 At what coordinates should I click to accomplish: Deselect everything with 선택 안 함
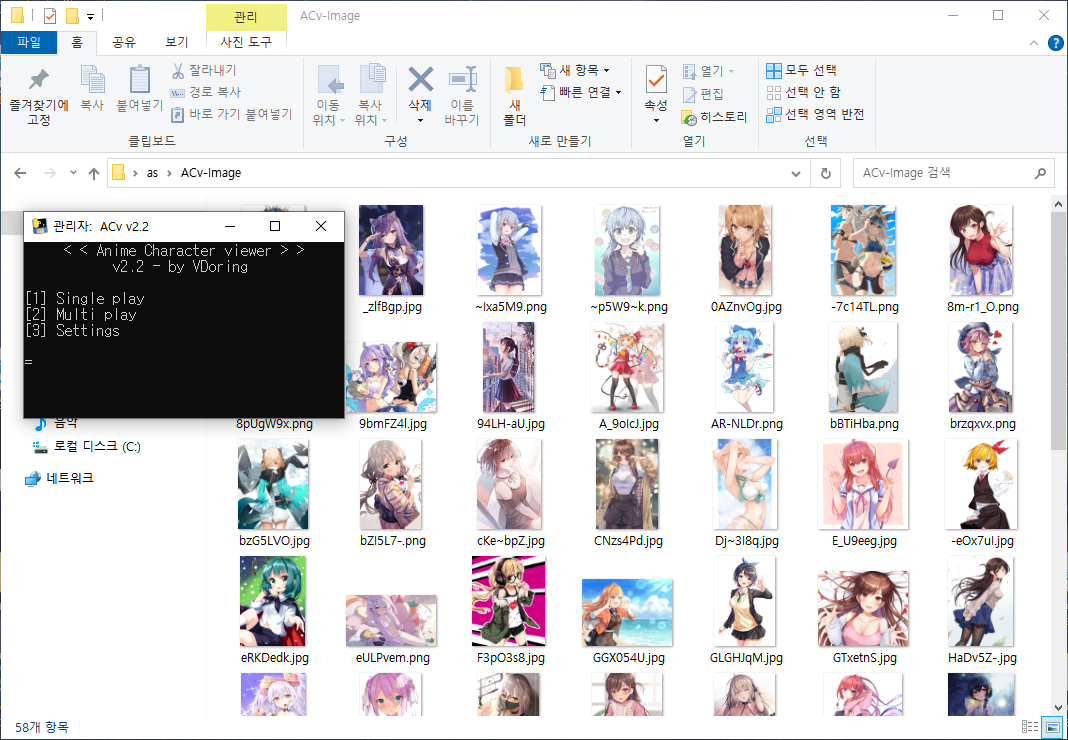pos(804,92)
